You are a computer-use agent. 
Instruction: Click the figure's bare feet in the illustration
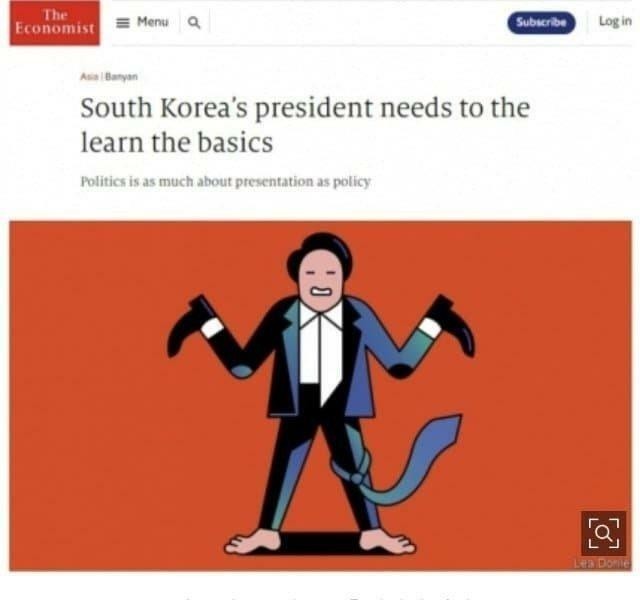(x=320, y=543)
